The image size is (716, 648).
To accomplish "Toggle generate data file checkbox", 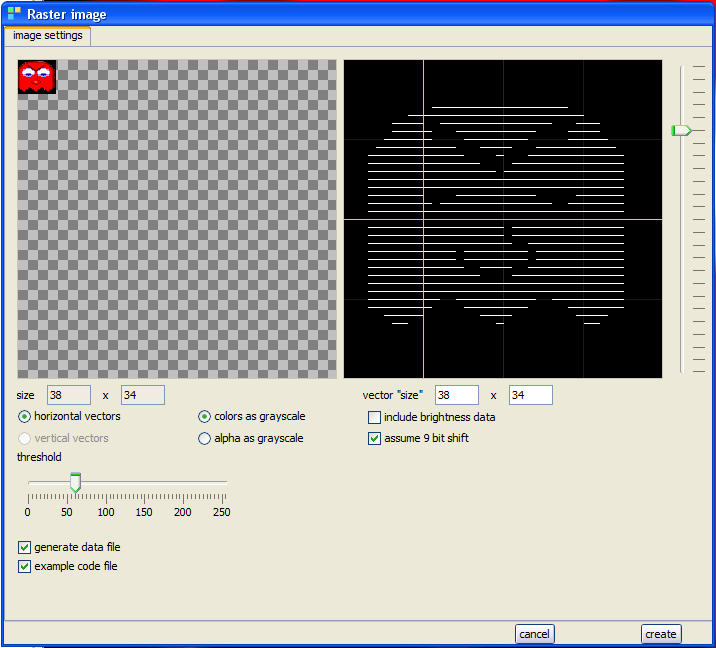I will point(25,547).
